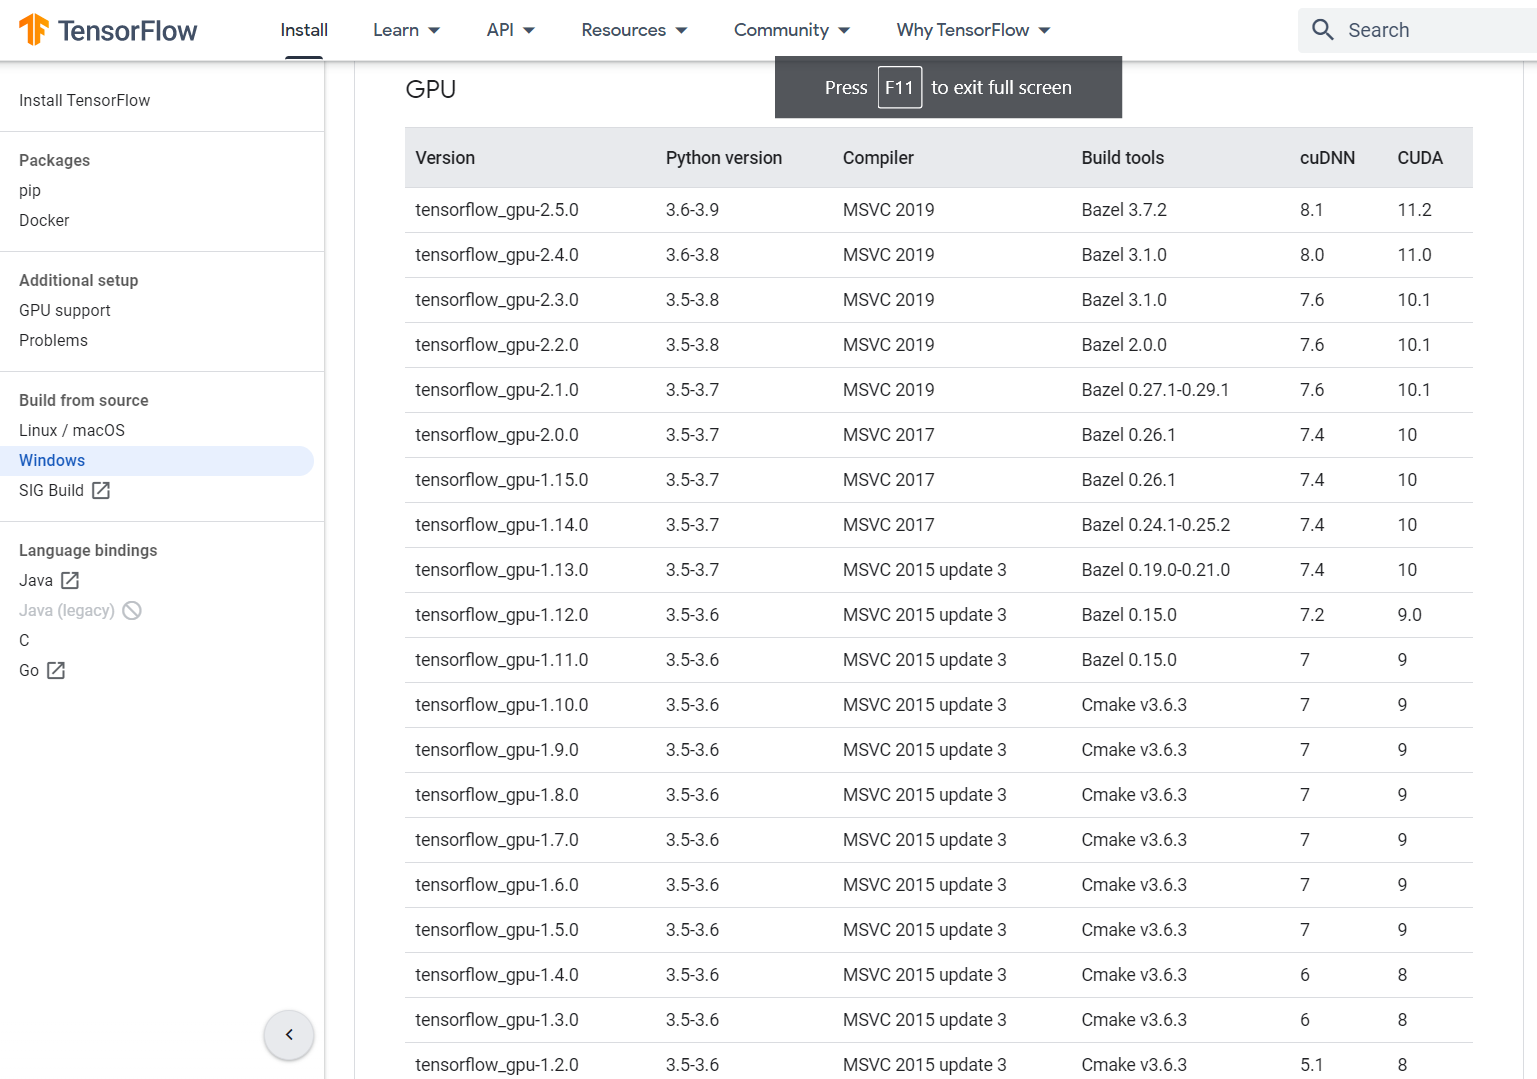The height and width of the screenshot is (1079, 1537).
Task: Open the Java language bindings link
Action: tap(36, 580)
